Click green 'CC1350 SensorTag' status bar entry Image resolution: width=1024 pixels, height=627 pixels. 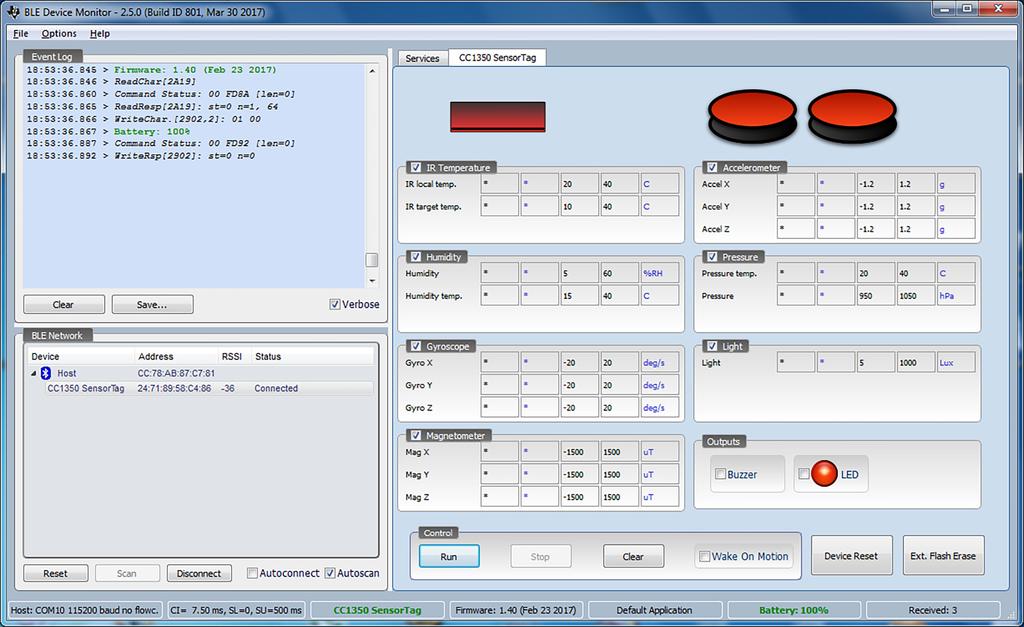377,610
